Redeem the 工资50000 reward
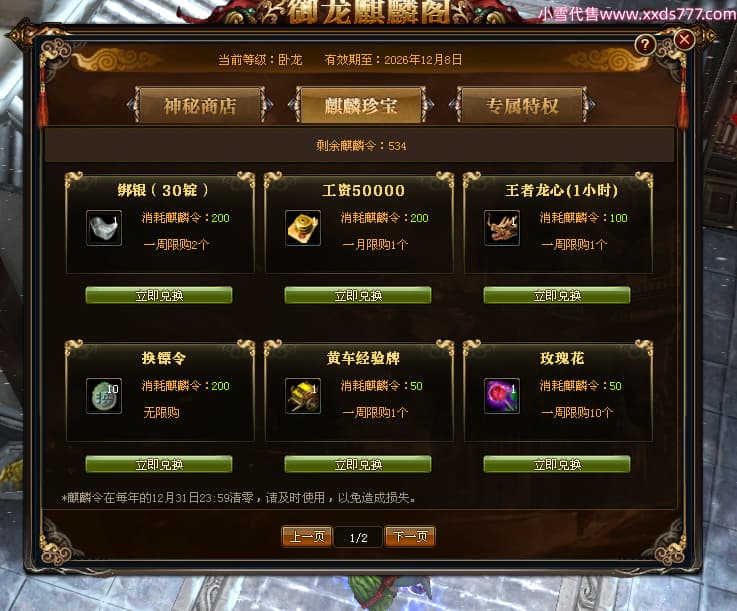The width and height of the screenshot is (737, 611). [x=358, y=295]
